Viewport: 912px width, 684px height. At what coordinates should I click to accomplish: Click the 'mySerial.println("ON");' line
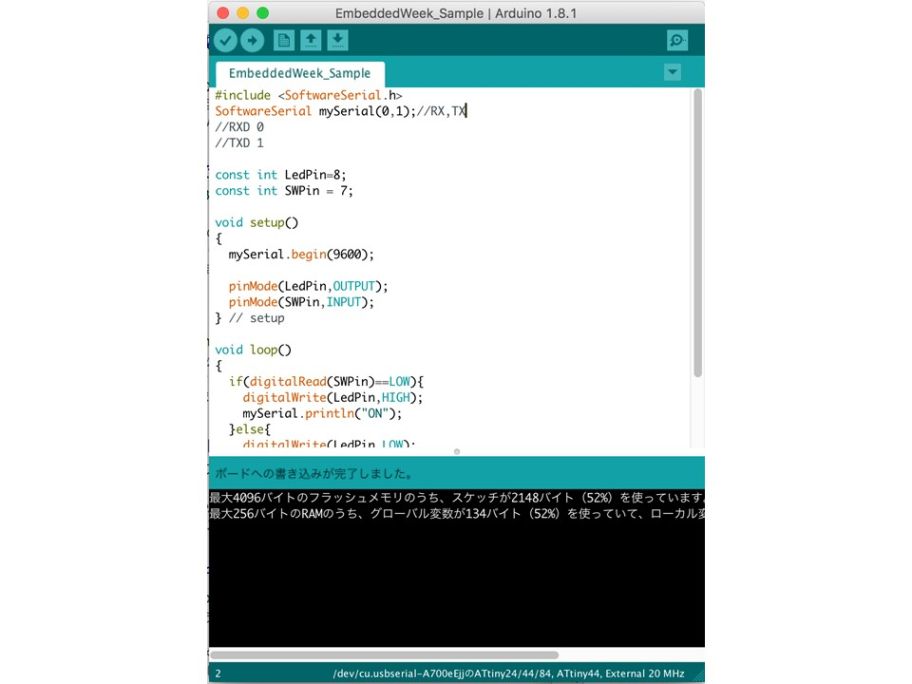[x=322, y=414]
